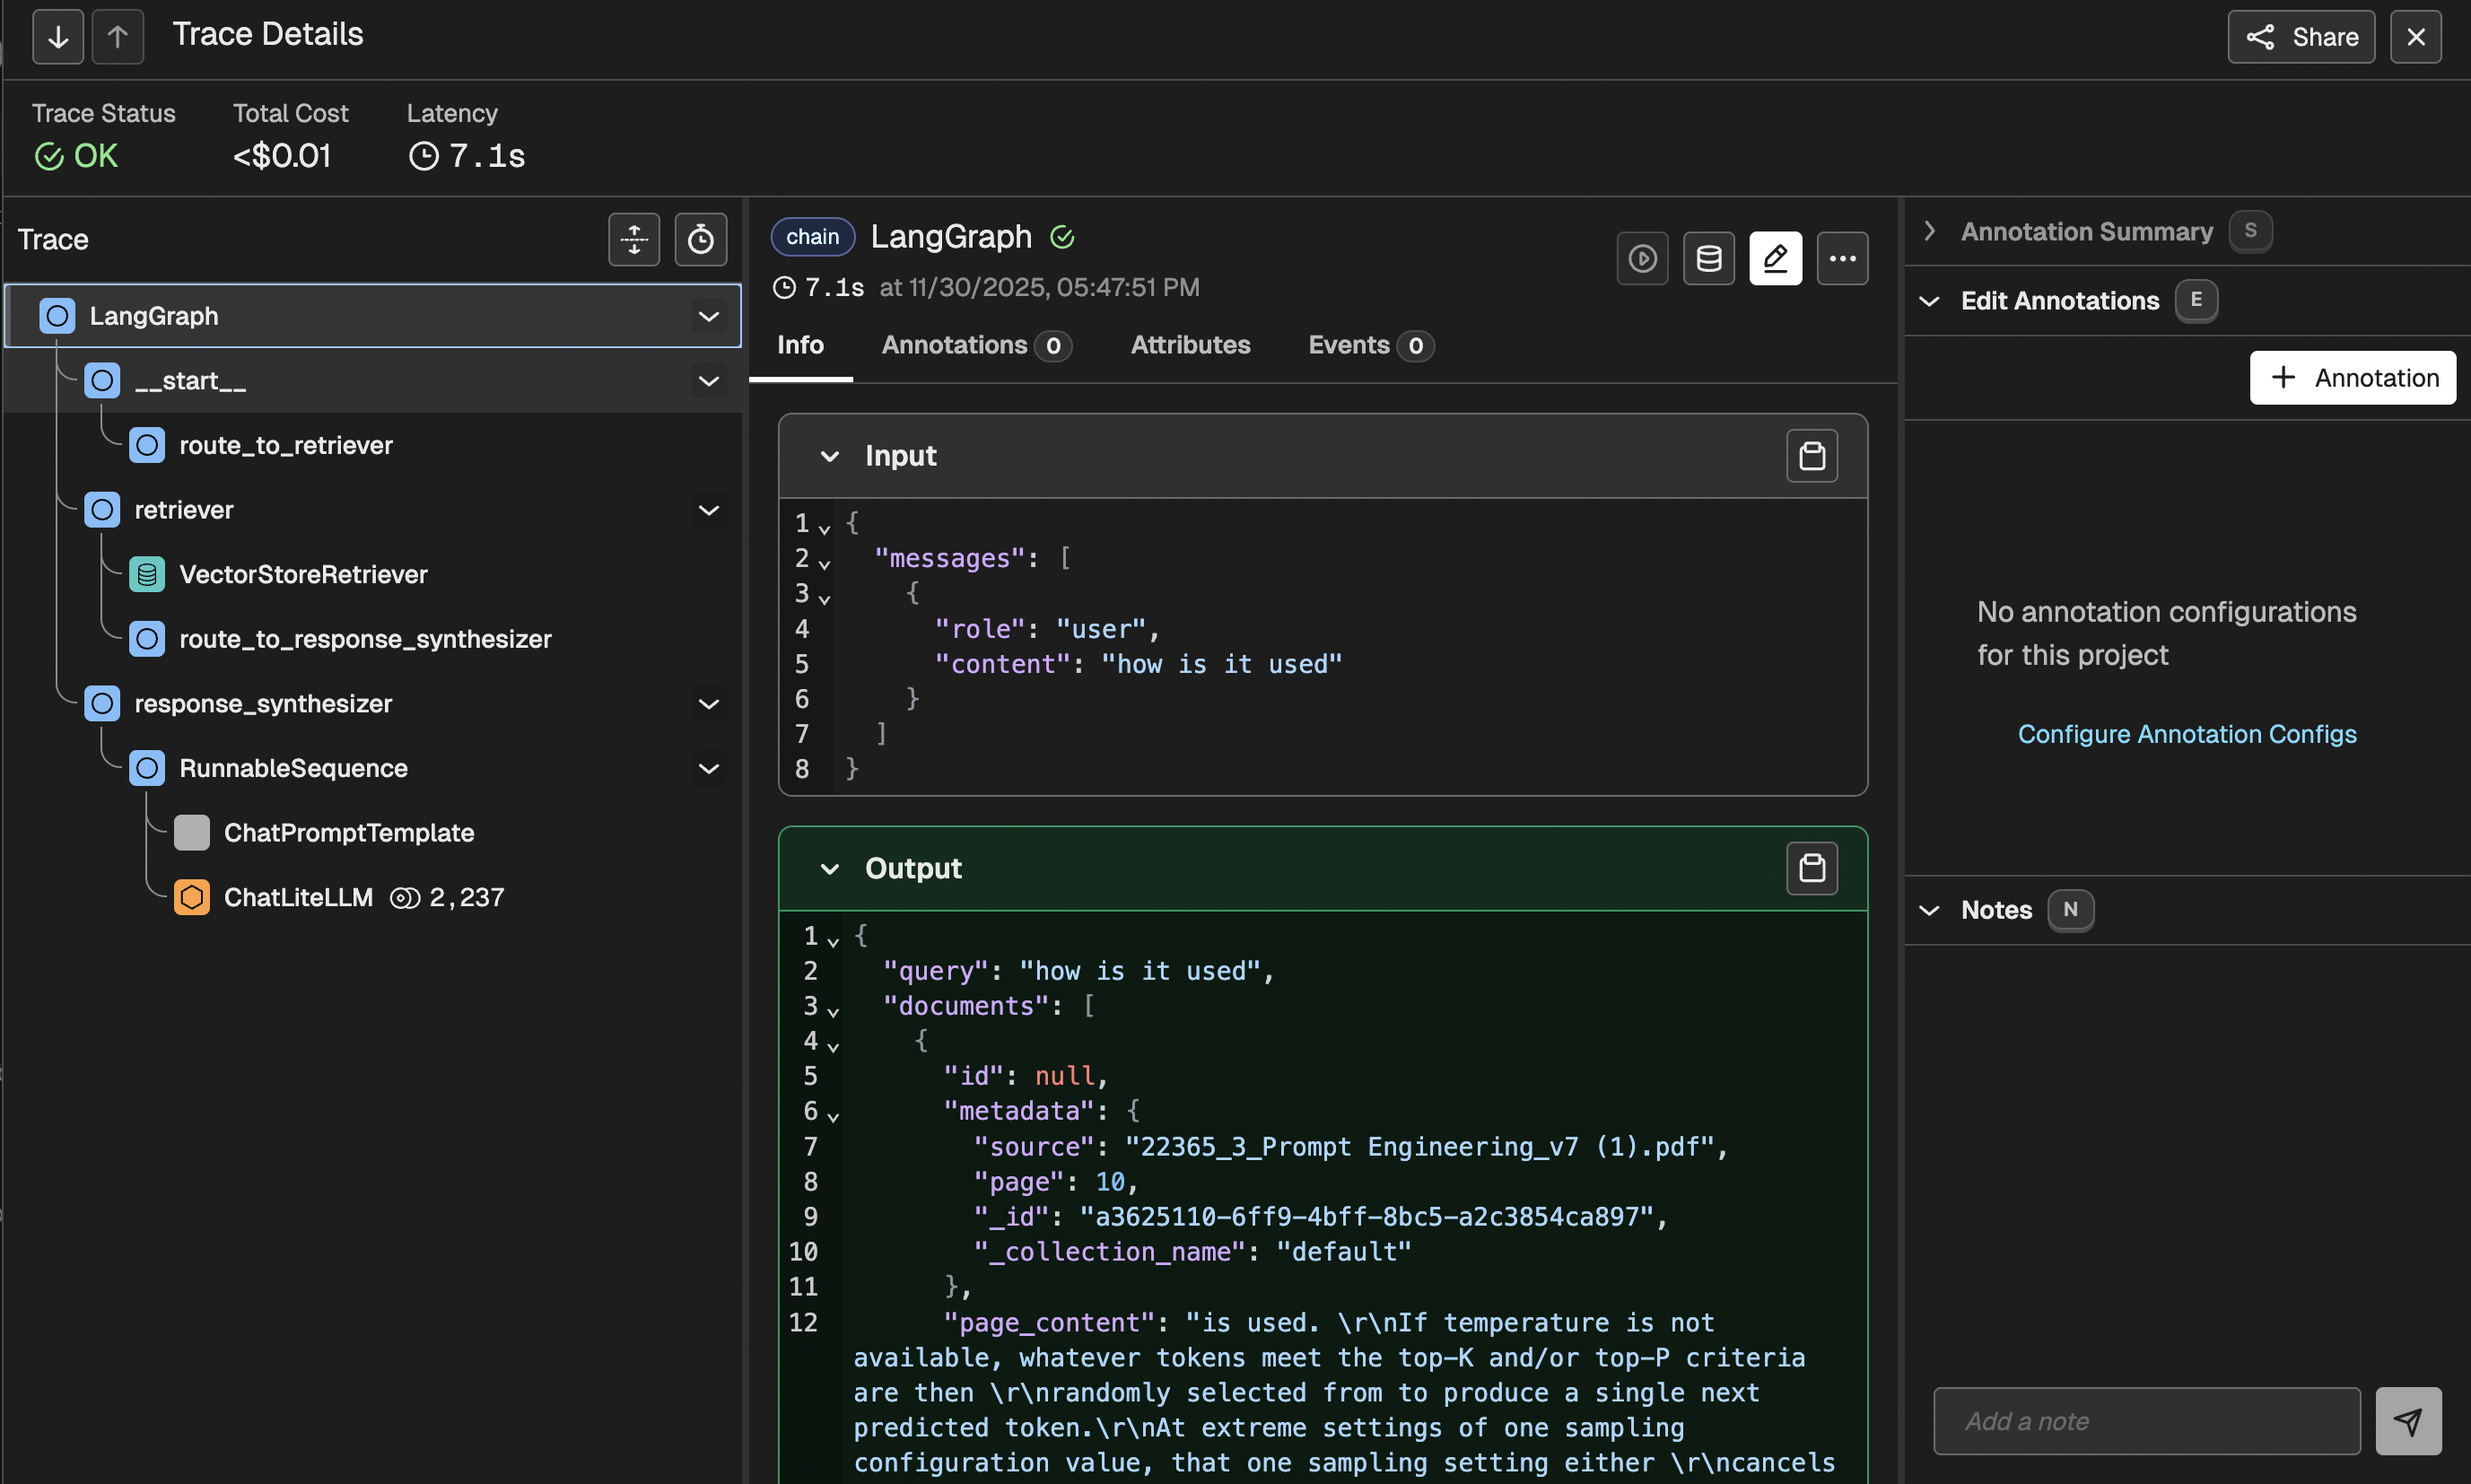
Task: Go to the previous trace with up arrow
Action: point(118,37)
